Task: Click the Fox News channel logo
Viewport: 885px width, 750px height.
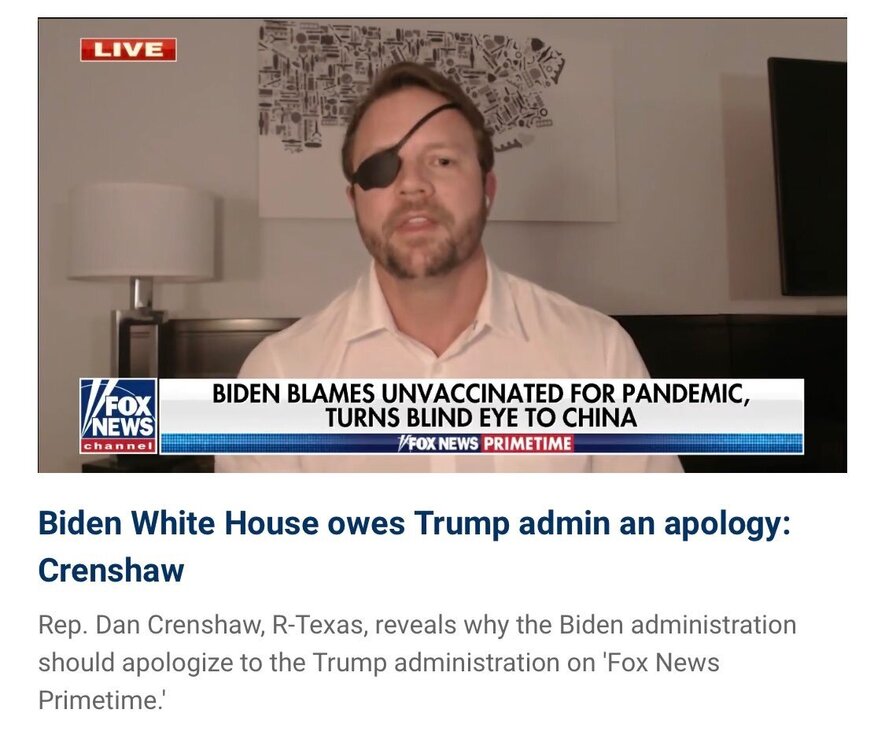Action: [118, 416]
